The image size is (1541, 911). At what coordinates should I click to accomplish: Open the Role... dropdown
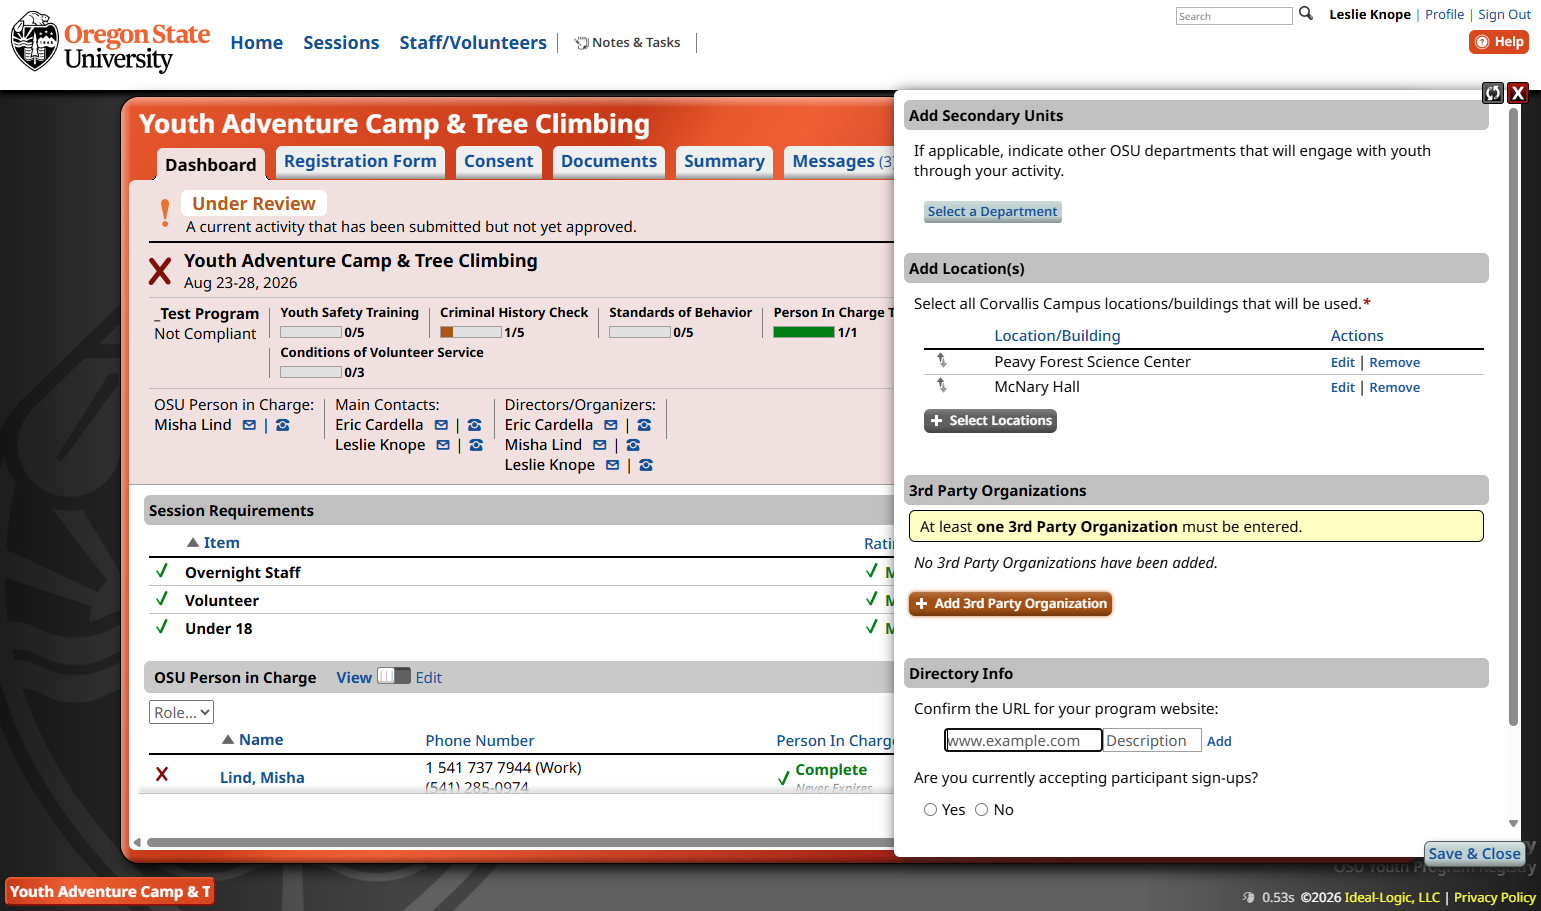181,712
